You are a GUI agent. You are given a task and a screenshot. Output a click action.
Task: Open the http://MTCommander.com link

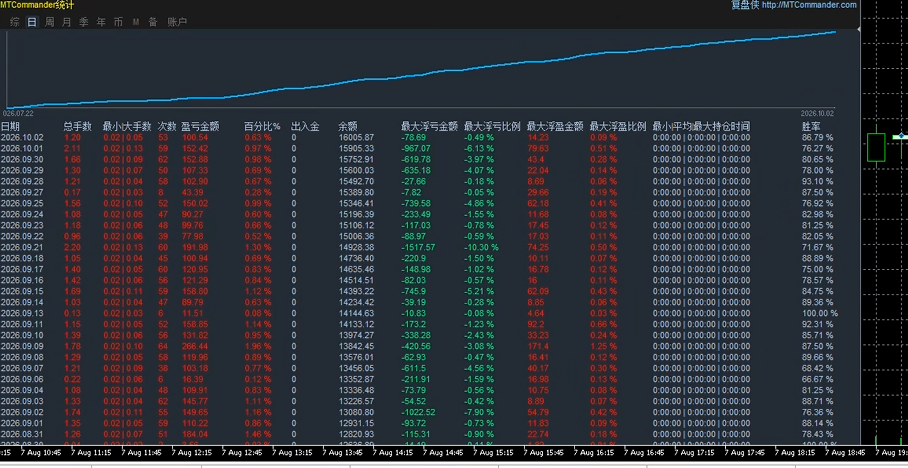[x=809, y=5]
